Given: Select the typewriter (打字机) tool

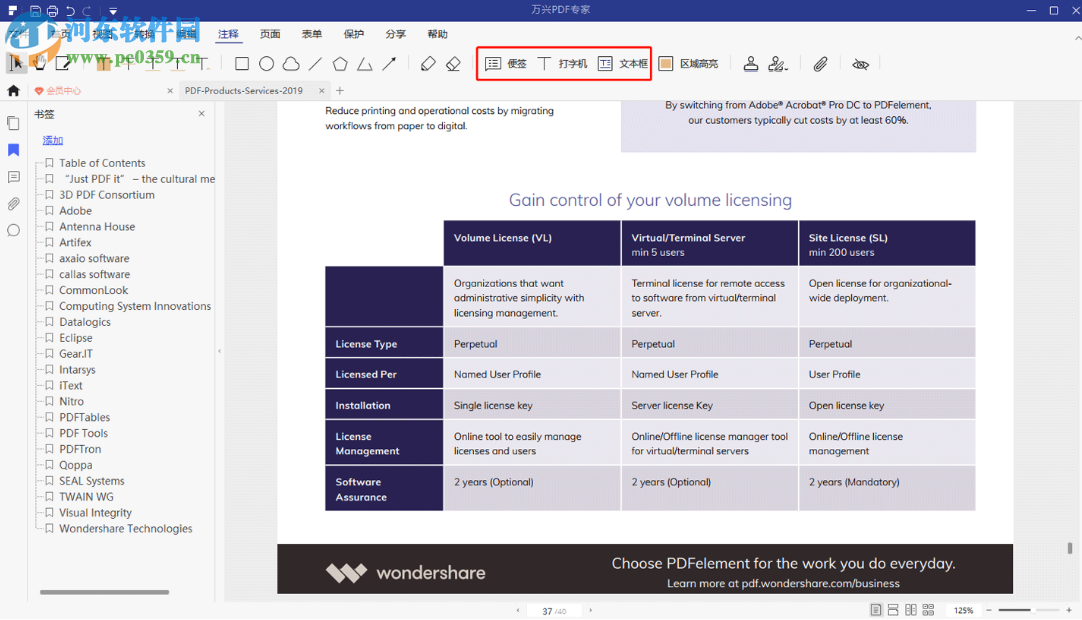Looking at the screenshot, I should [x=562, y=64].
